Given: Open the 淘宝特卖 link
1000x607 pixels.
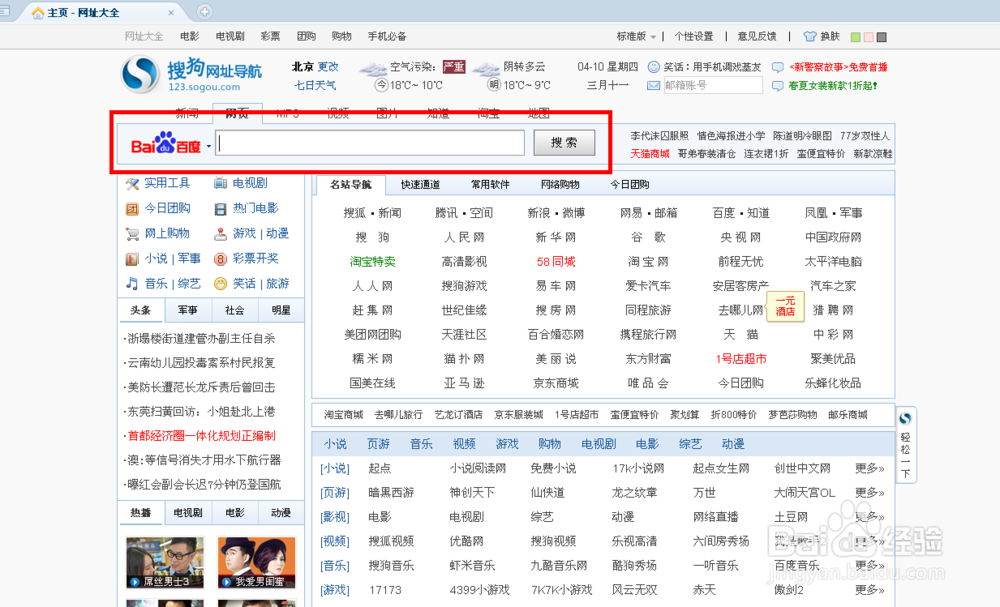Looking at the screenshot, I should pyautogui.click(x=372, y=261).
